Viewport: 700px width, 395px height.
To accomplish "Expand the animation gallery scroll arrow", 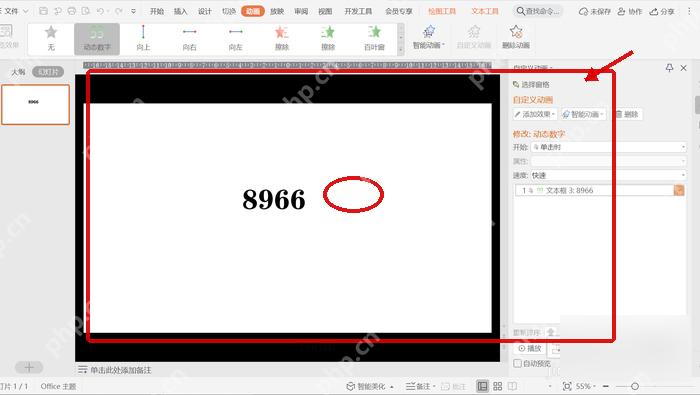I will [x=400, y=49].
